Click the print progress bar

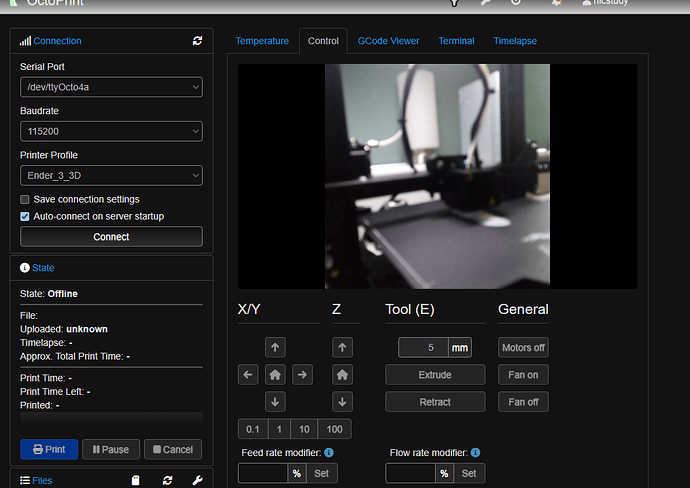pos(111,419)
